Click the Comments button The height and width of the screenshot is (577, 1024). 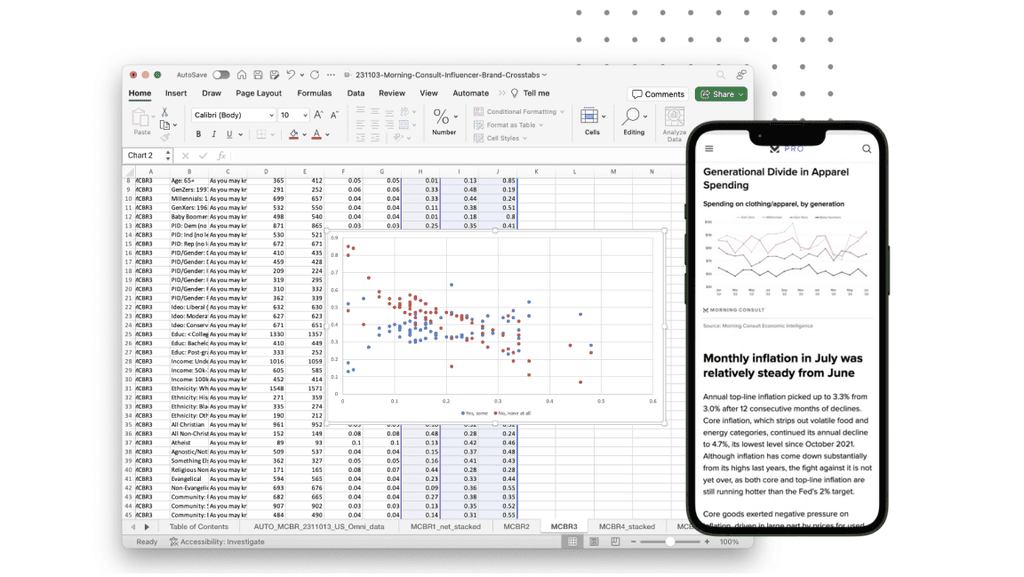(x=658, y=94)
